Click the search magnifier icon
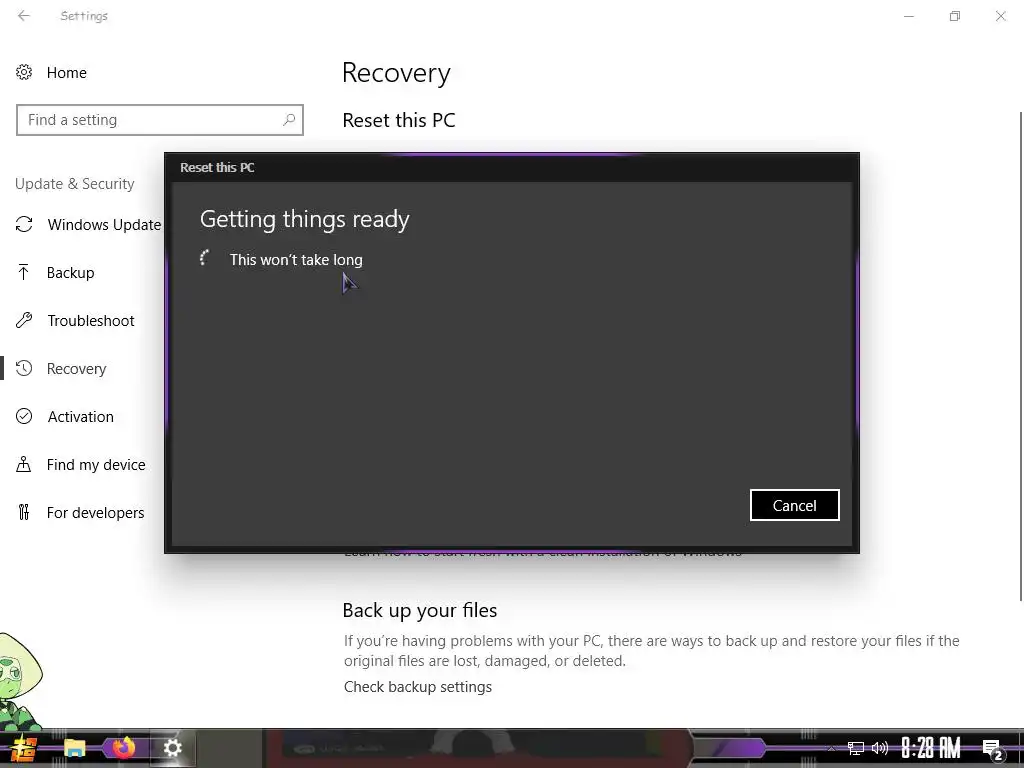 tap(289, 120)
